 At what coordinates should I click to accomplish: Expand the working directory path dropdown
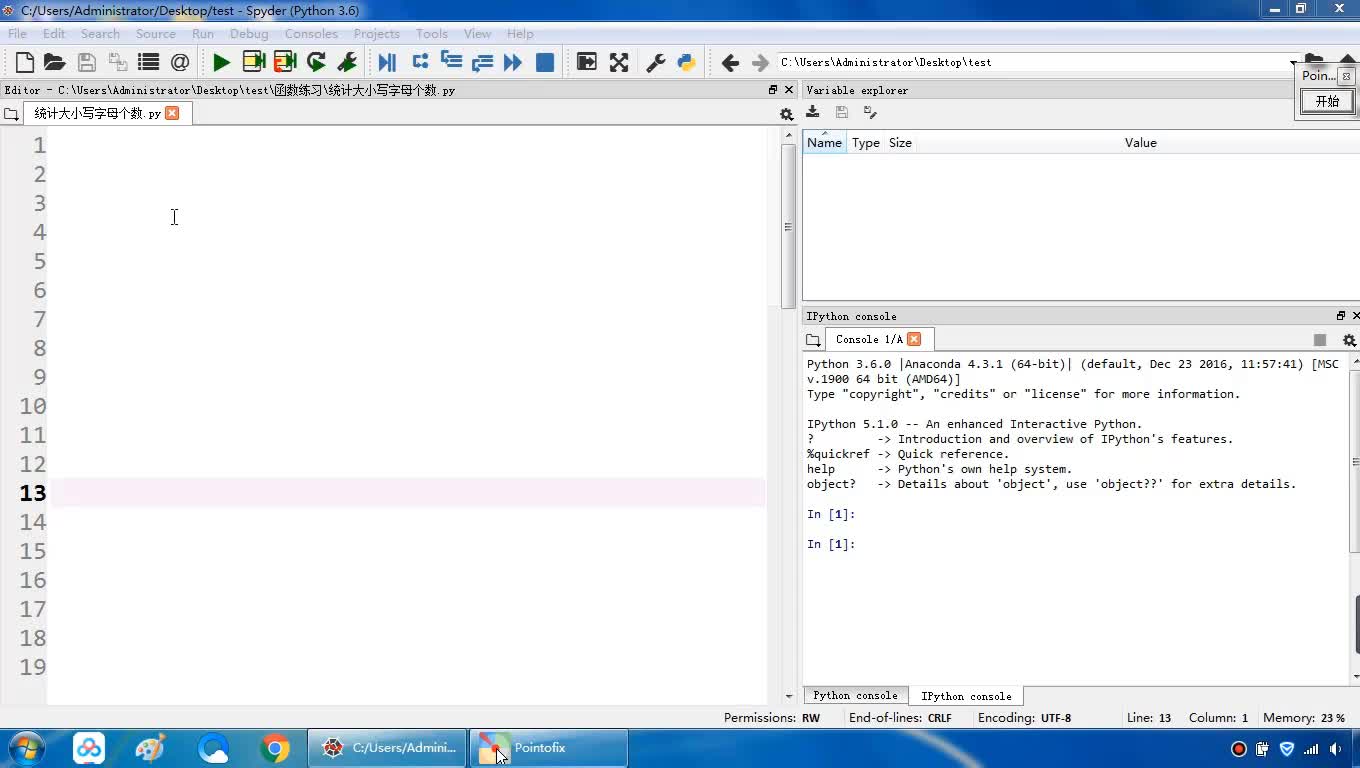click(1292, 63)
